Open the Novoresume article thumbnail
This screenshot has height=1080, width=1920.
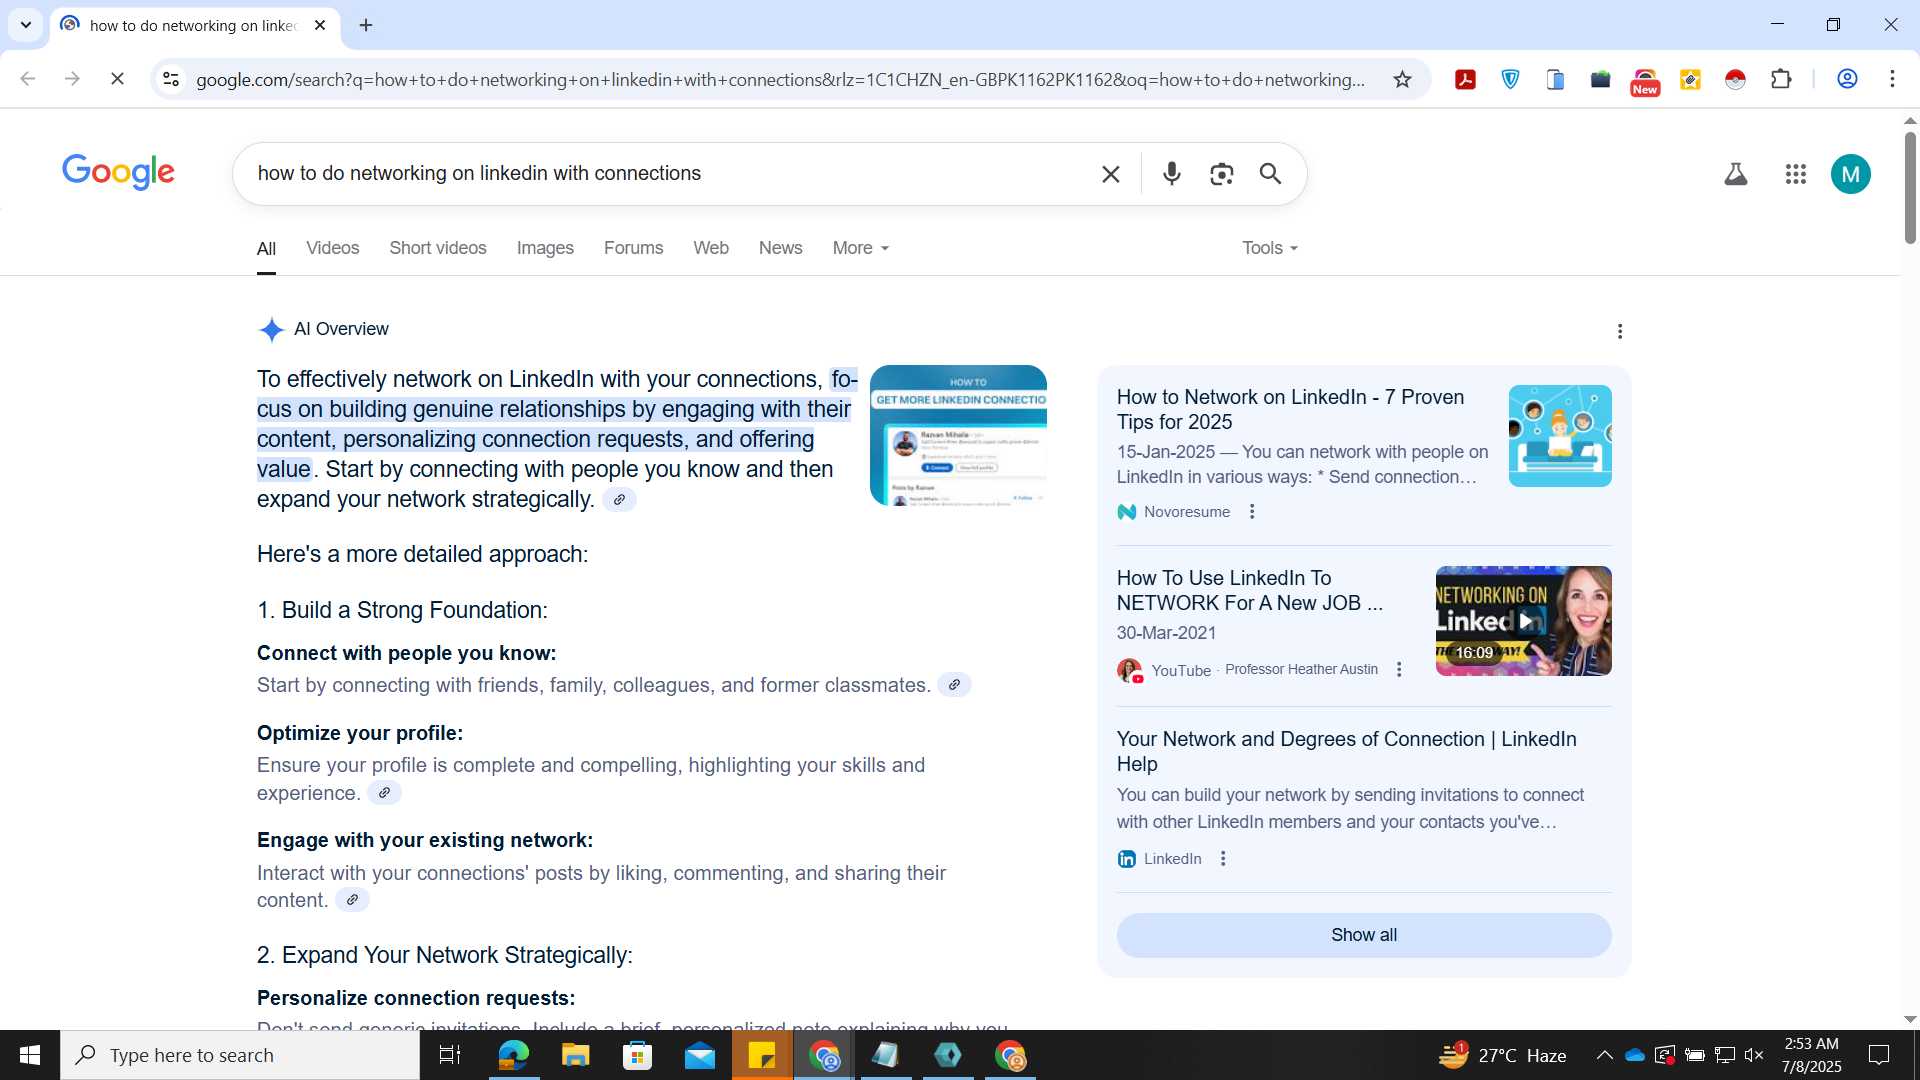tap(1560, 436)
